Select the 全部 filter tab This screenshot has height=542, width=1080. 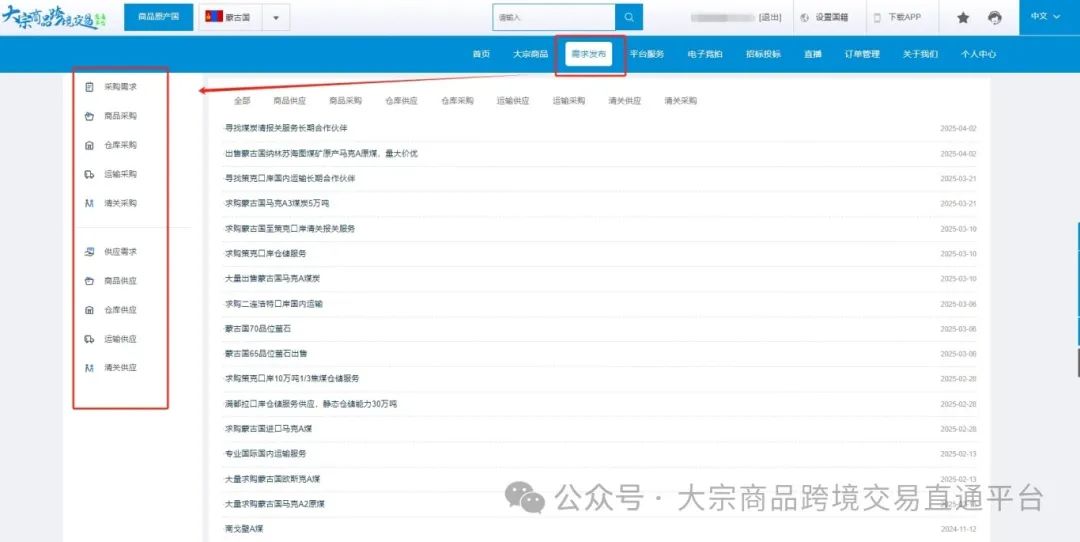pyautogui.click(x=242, y=101)
